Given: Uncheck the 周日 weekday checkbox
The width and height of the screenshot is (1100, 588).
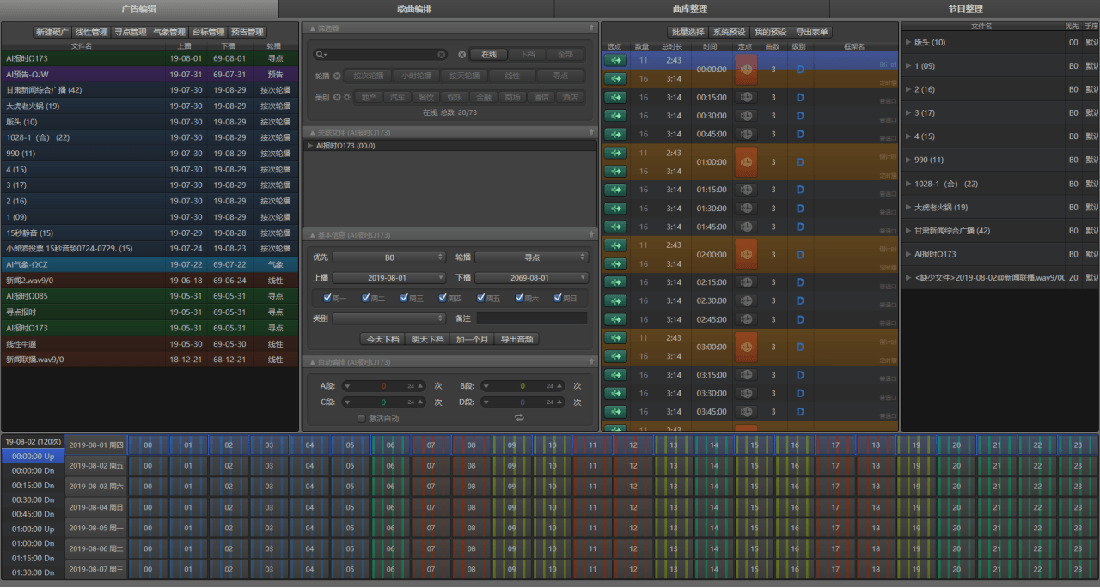Looking at the screenshot, I should click(x=558, y=297).
